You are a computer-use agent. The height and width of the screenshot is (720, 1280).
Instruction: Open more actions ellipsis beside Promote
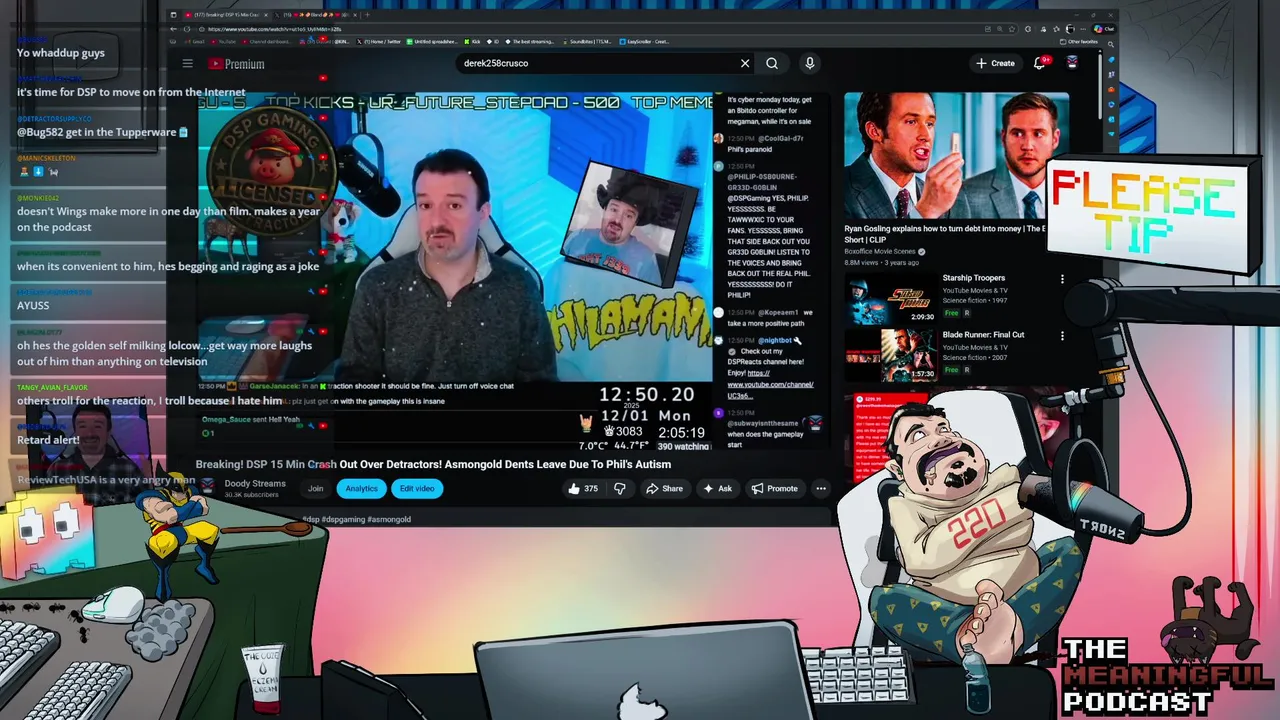click(x=821, y=488)
